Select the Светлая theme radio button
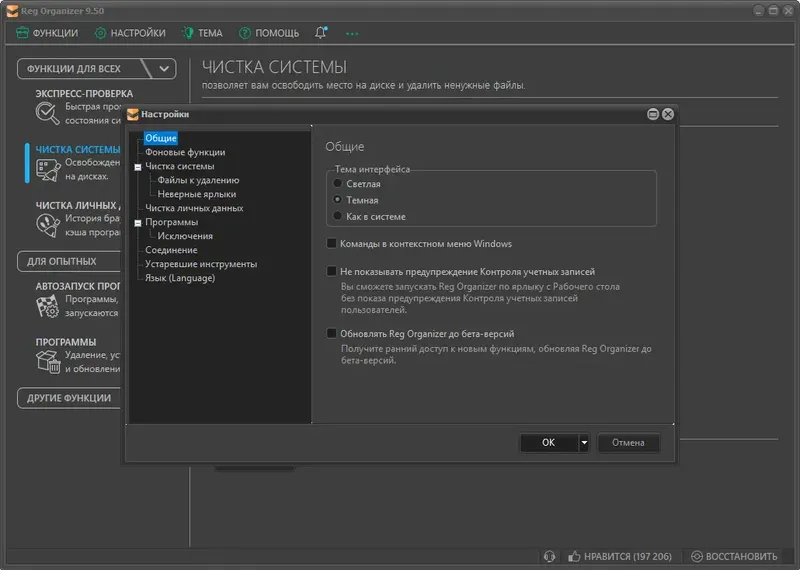This screenshot has height=570, width=800. [338, 184]
